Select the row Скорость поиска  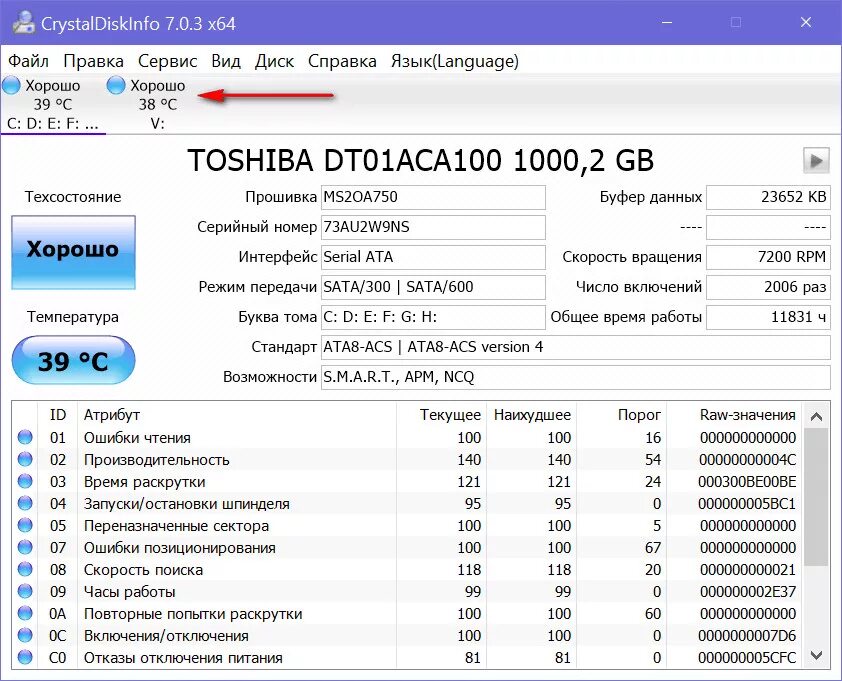tap(407, 569)
